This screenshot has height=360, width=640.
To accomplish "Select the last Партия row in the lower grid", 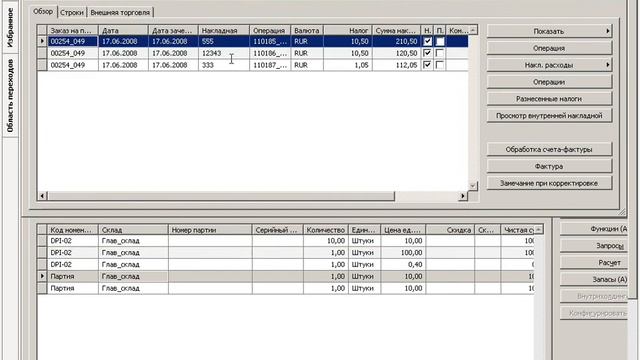I will (x=286, y=288).
